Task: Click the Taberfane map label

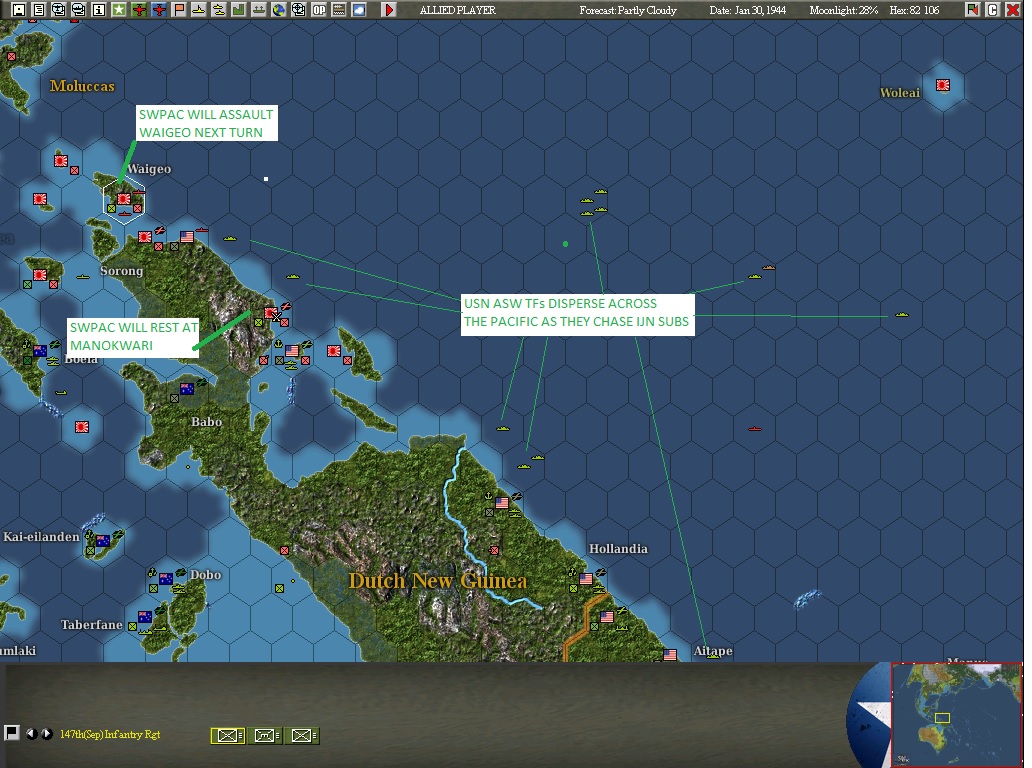Action: tap(91, 625)
